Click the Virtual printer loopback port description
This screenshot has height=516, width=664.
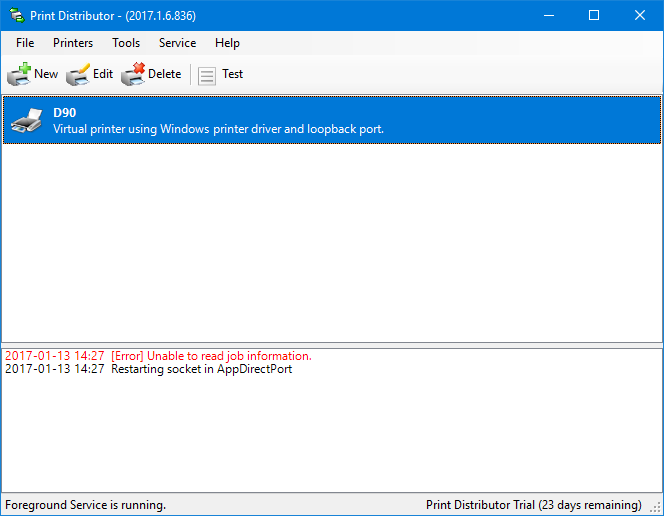pos(219,129)
